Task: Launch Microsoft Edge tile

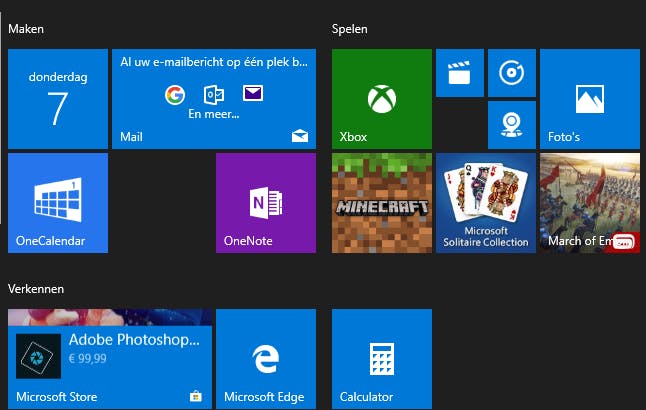Action: point(266,359)
